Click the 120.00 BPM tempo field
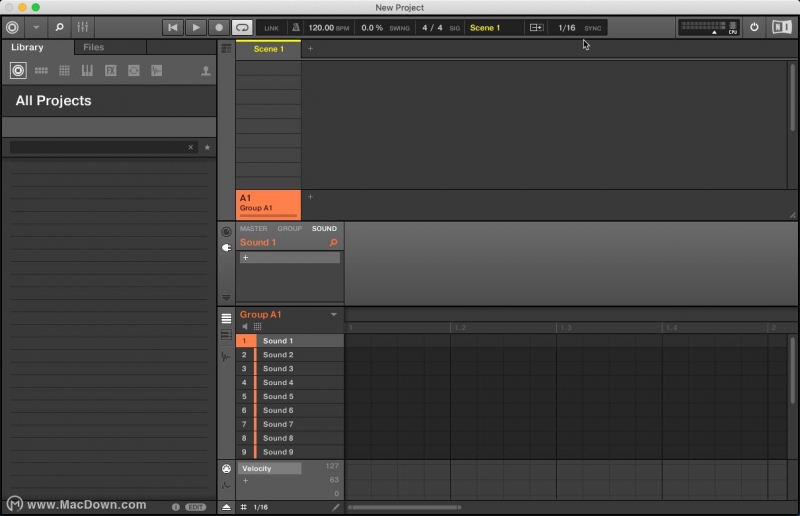Screen dimensions: 800x516 pos(329,28)
